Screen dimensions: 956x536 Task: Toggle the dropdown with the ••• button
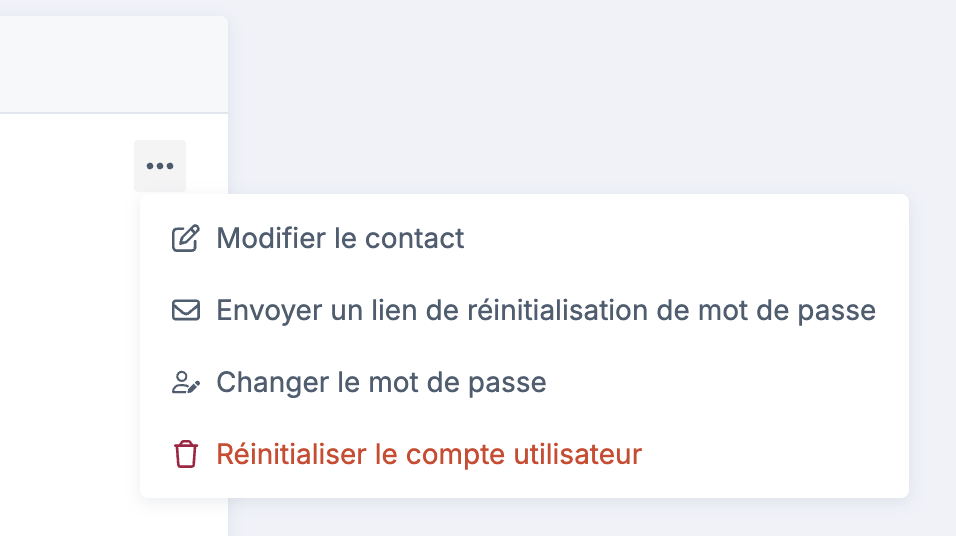160,166
